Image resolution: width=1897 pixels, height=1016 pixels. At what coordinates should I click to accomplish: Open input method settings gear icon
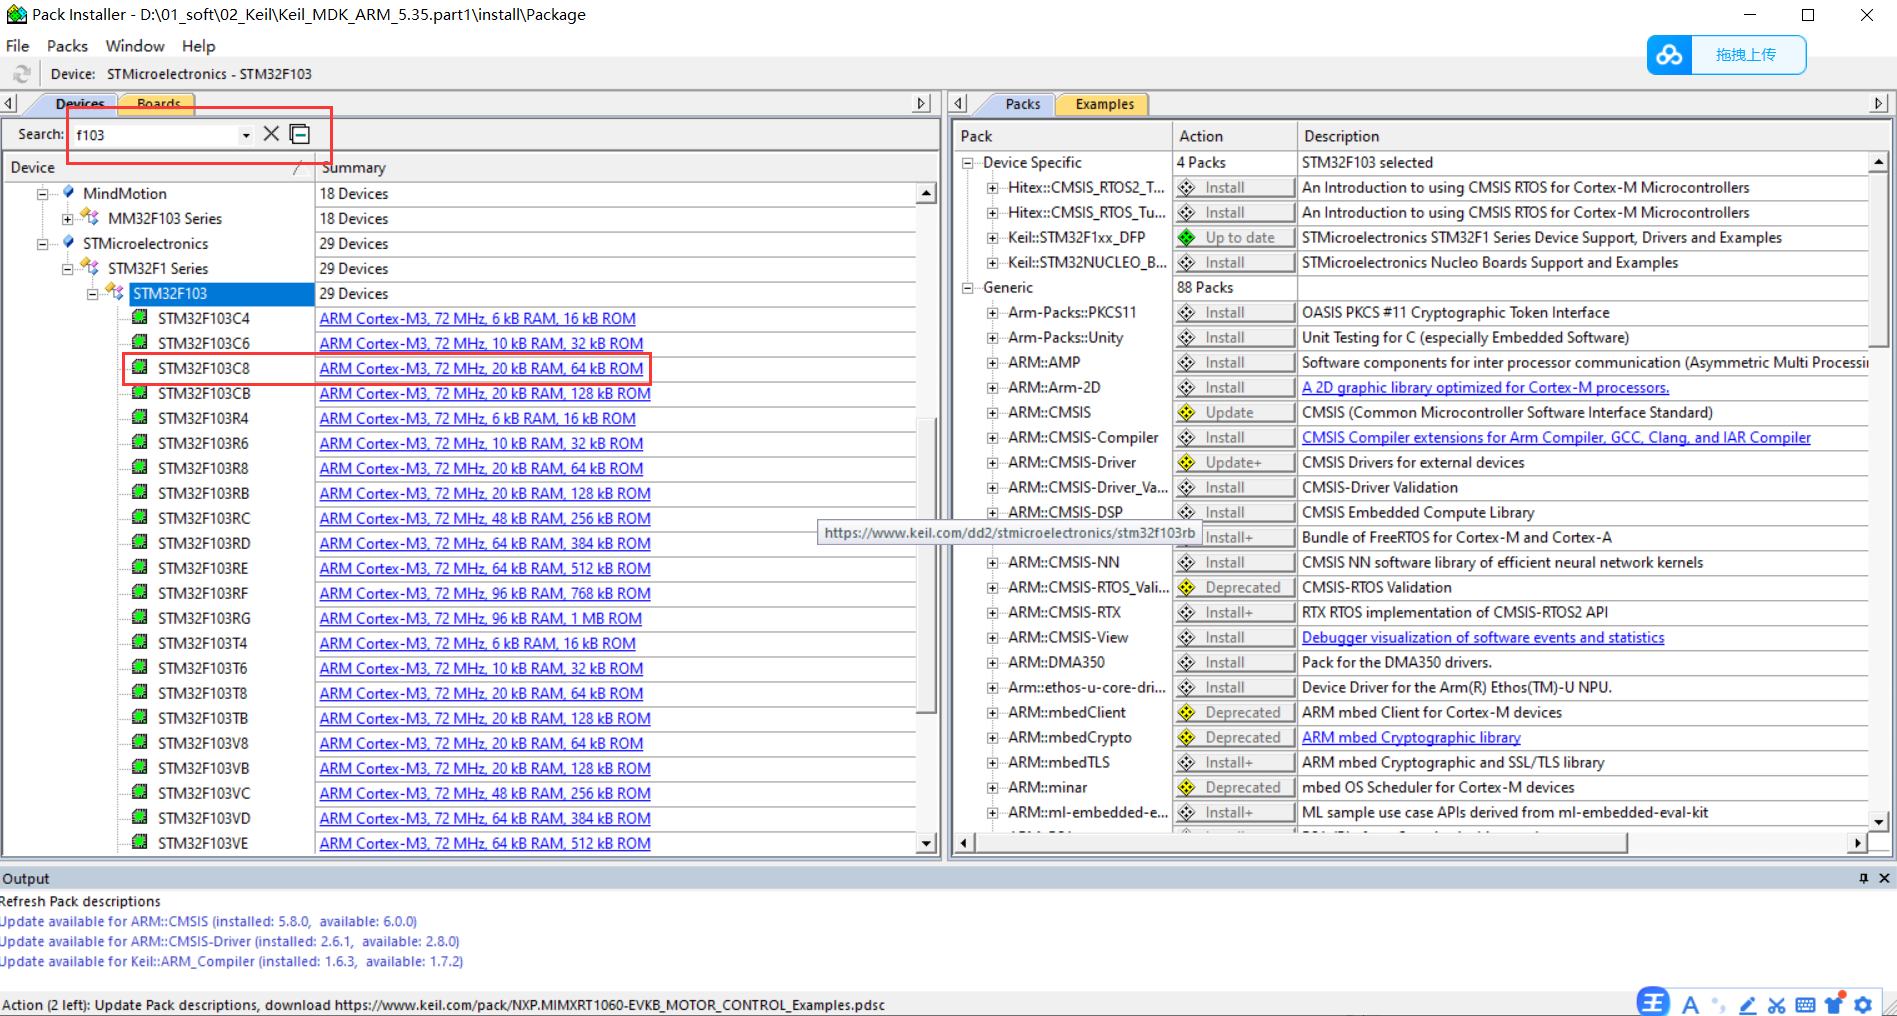(1863, 1005)
